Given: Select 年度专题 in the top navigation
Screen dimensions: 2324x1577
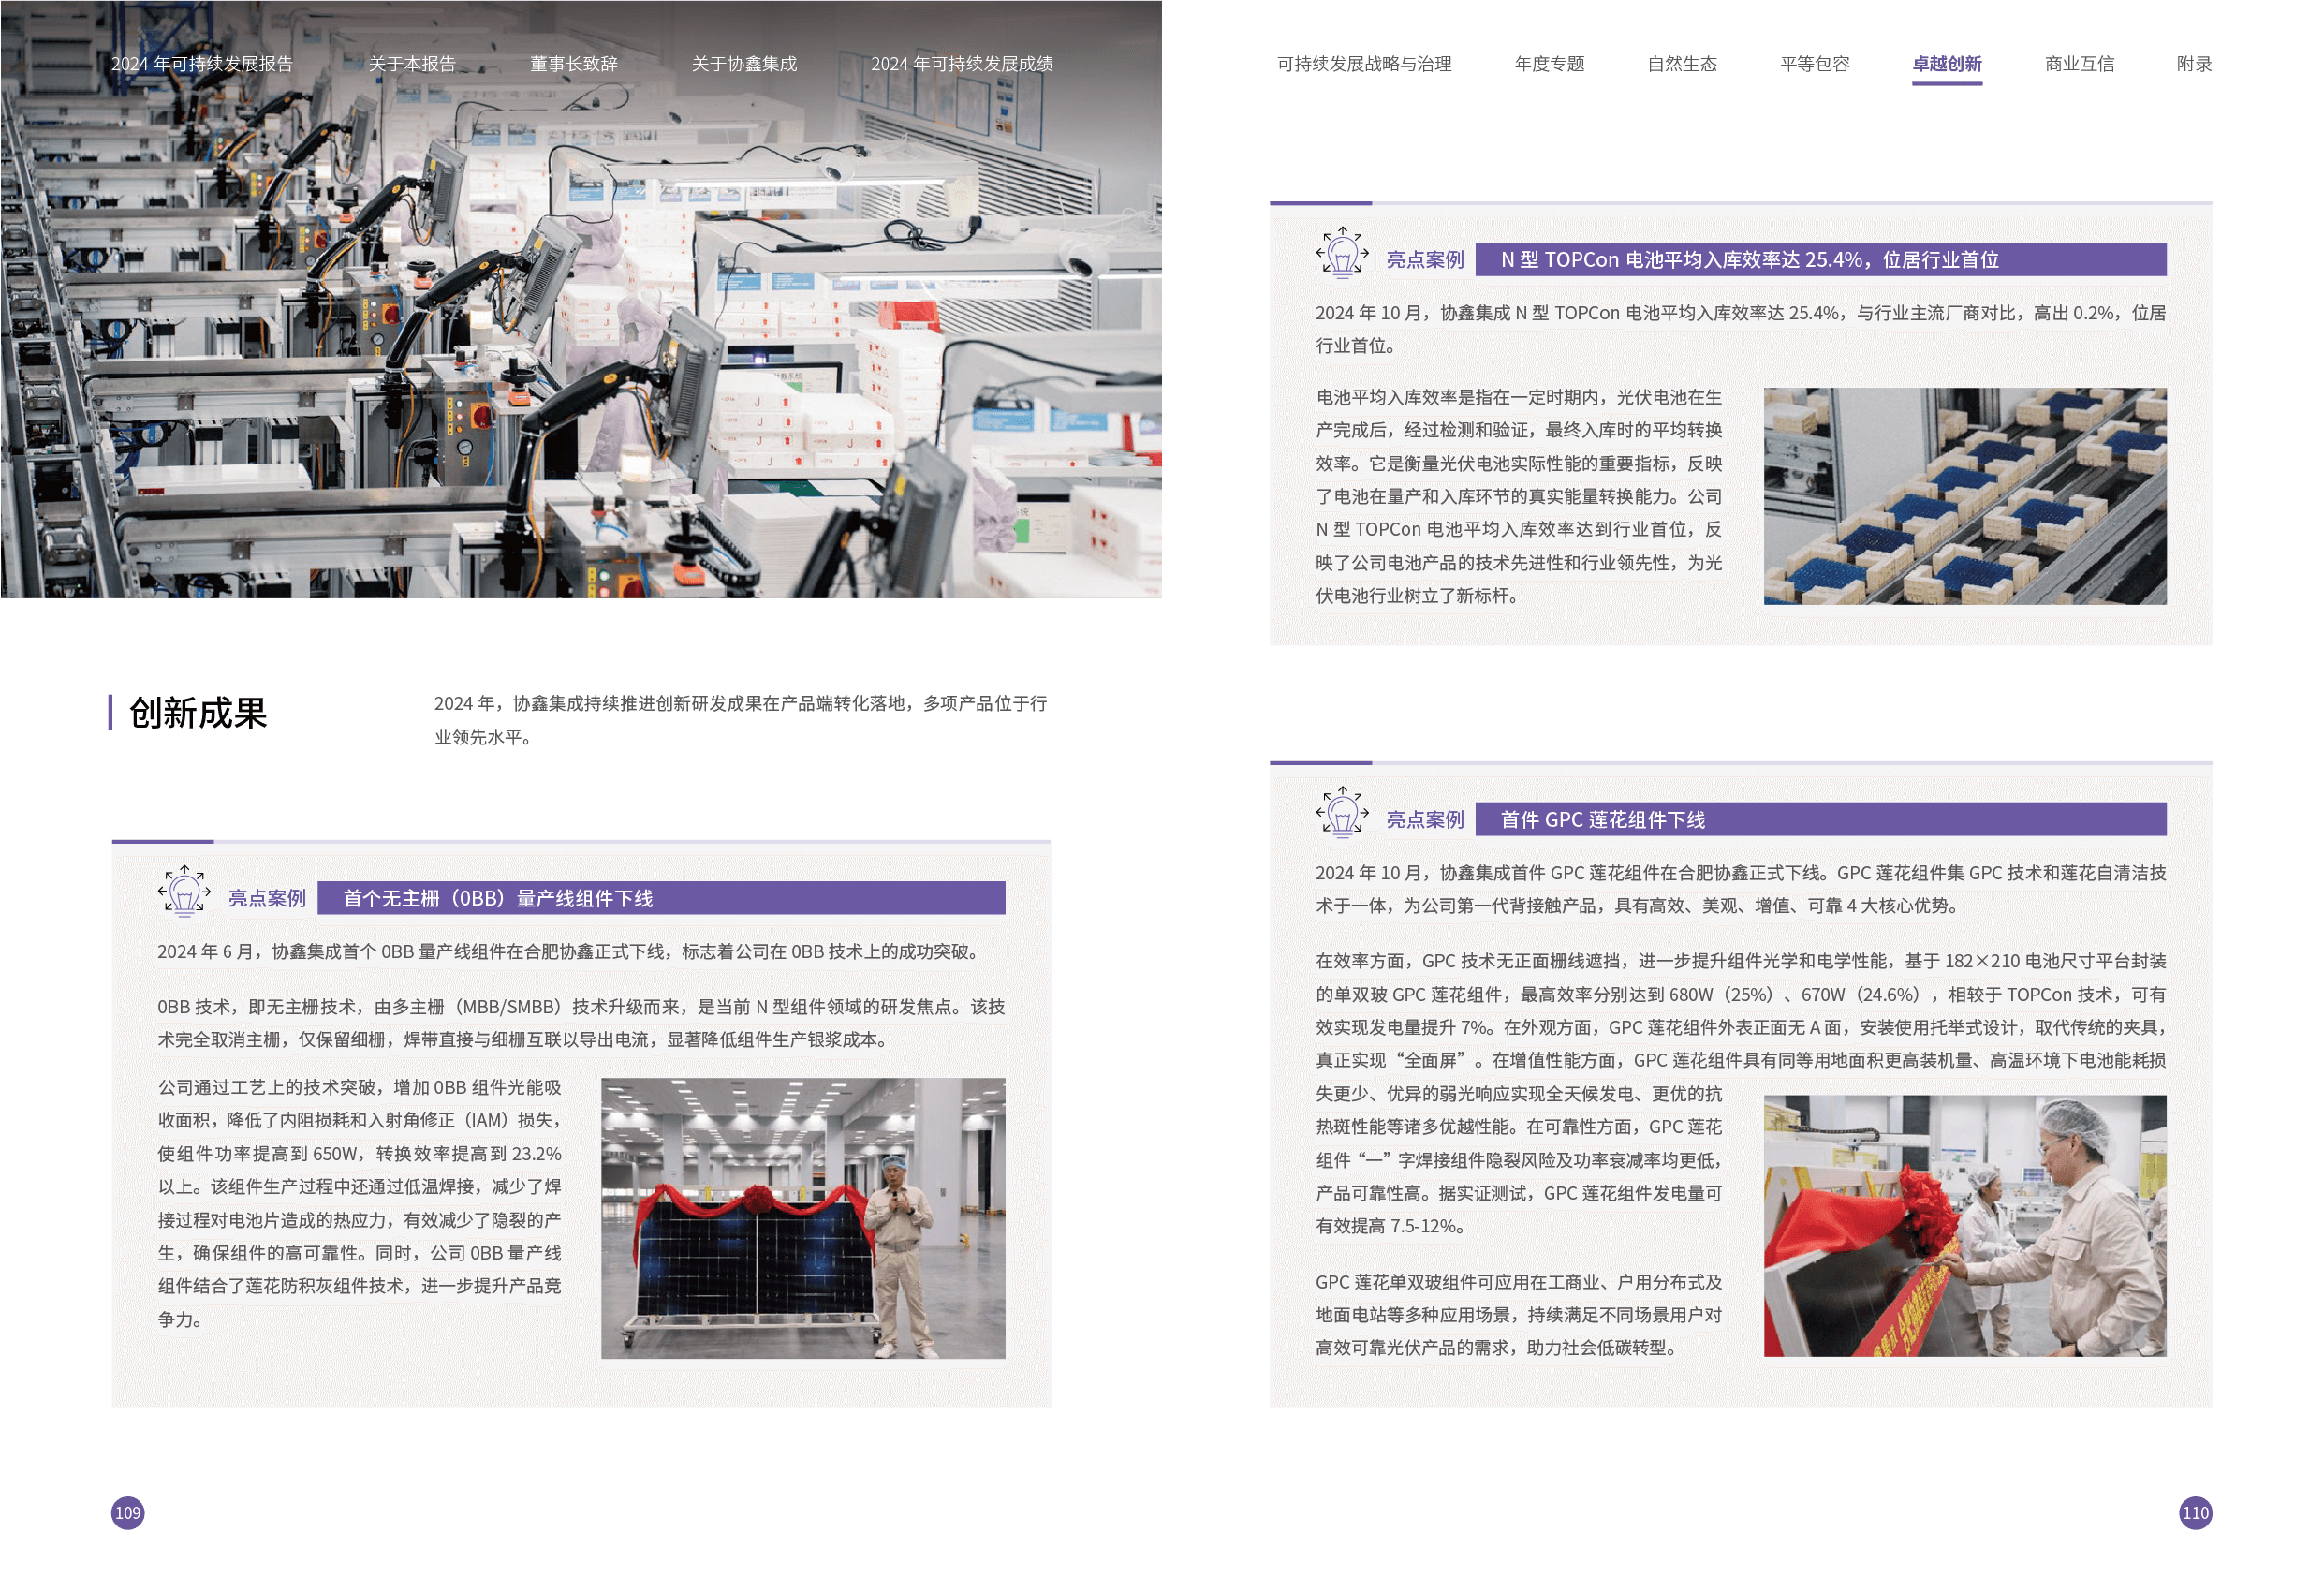Looking at the screenshot, I should (x=1549, y=64).
